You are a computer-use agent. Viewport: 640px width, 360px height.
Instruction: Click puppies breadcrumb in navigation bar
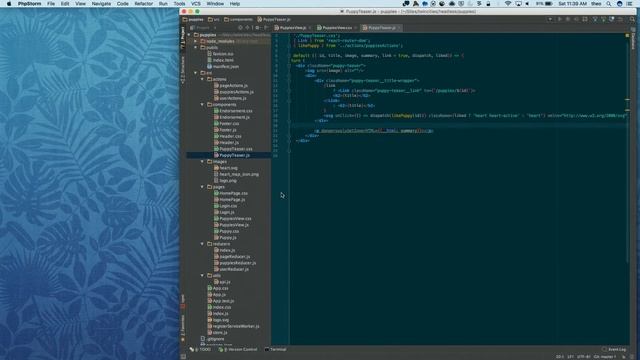coord(193,19)
